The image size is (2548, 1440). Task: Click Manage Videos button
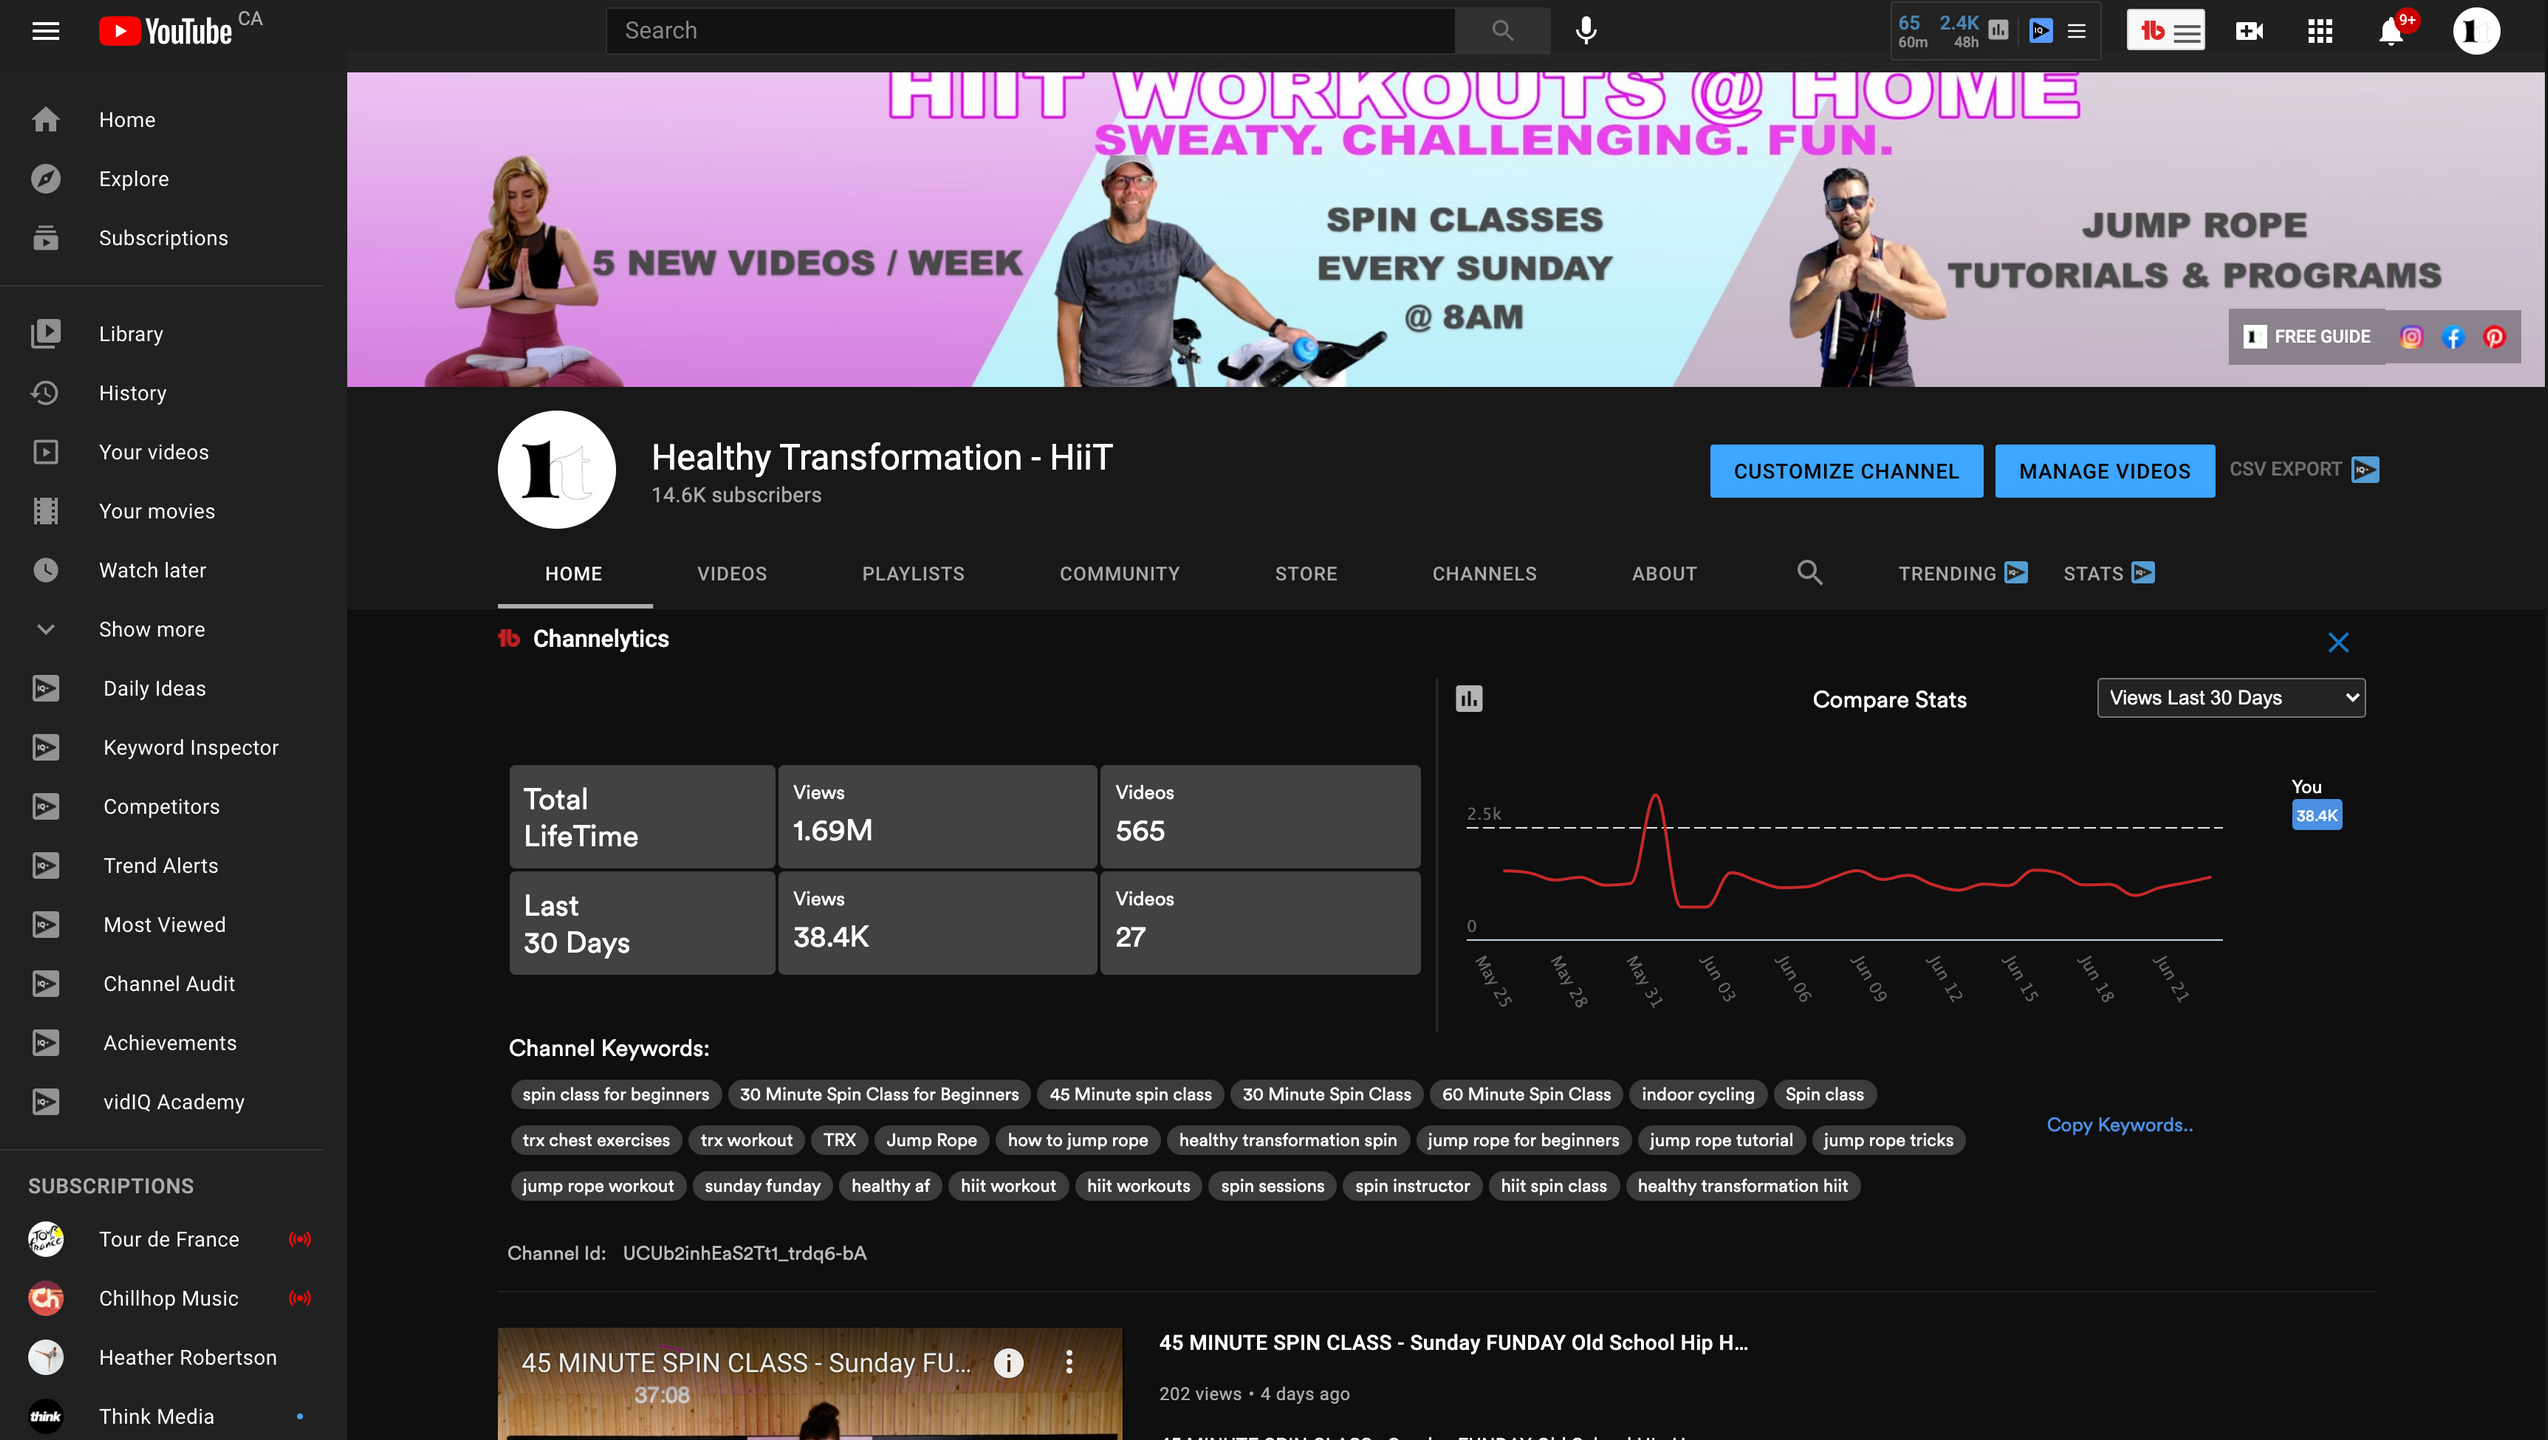coord(2104,471)
